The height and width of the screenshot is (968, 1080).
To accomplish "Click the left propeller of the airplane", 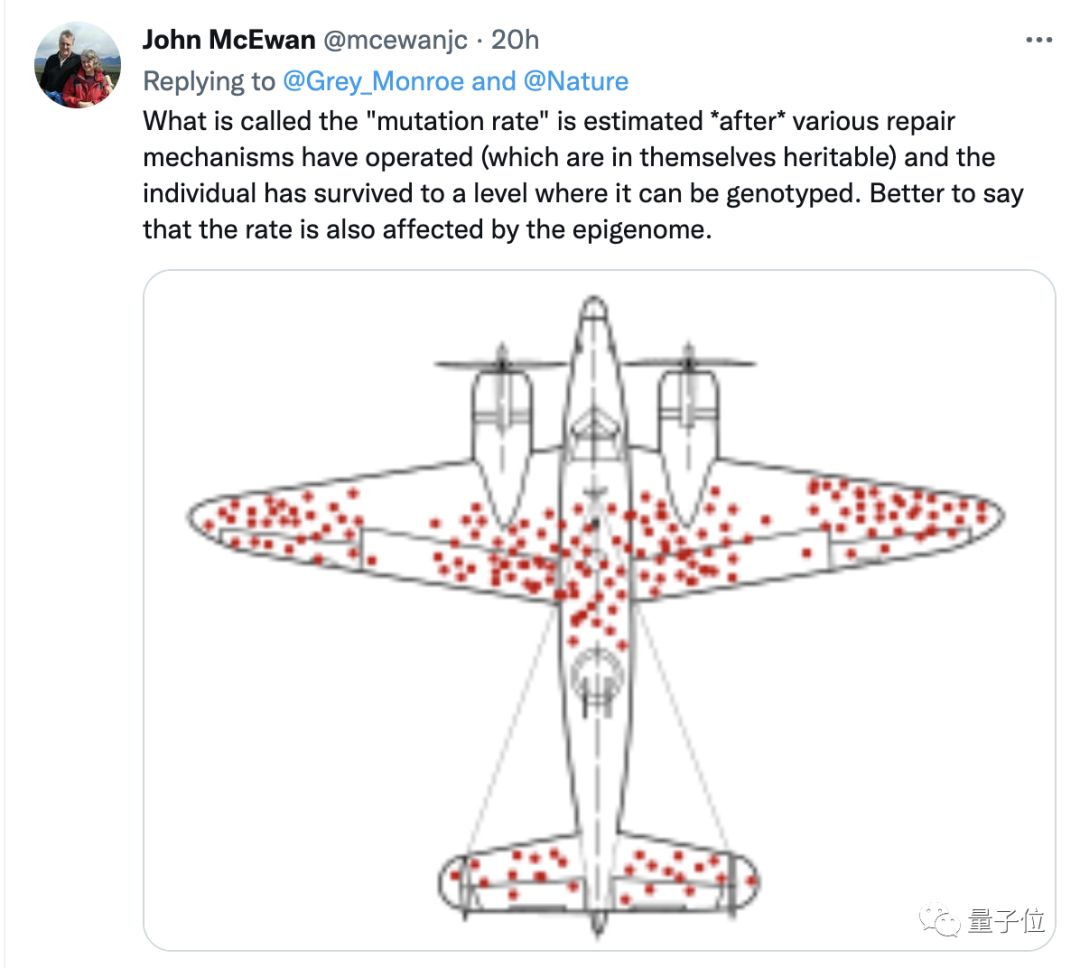I will click(502, 364).
